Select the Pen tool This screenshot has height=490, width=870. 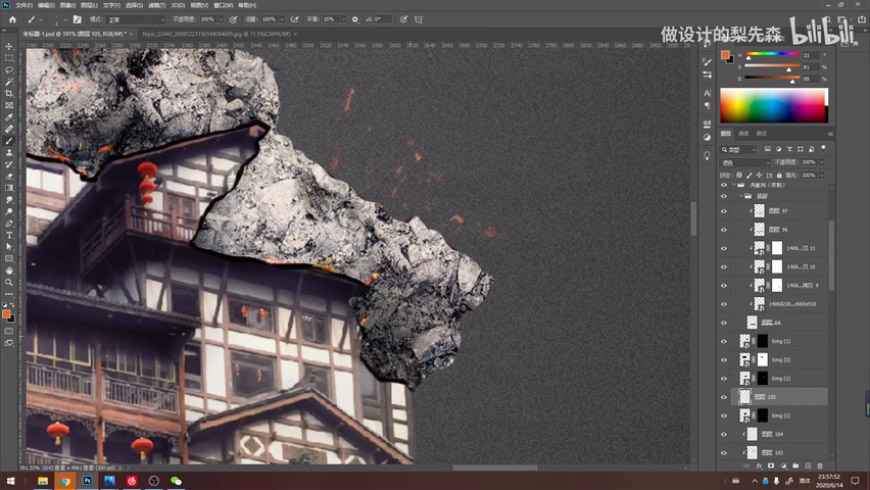point(9,224)
